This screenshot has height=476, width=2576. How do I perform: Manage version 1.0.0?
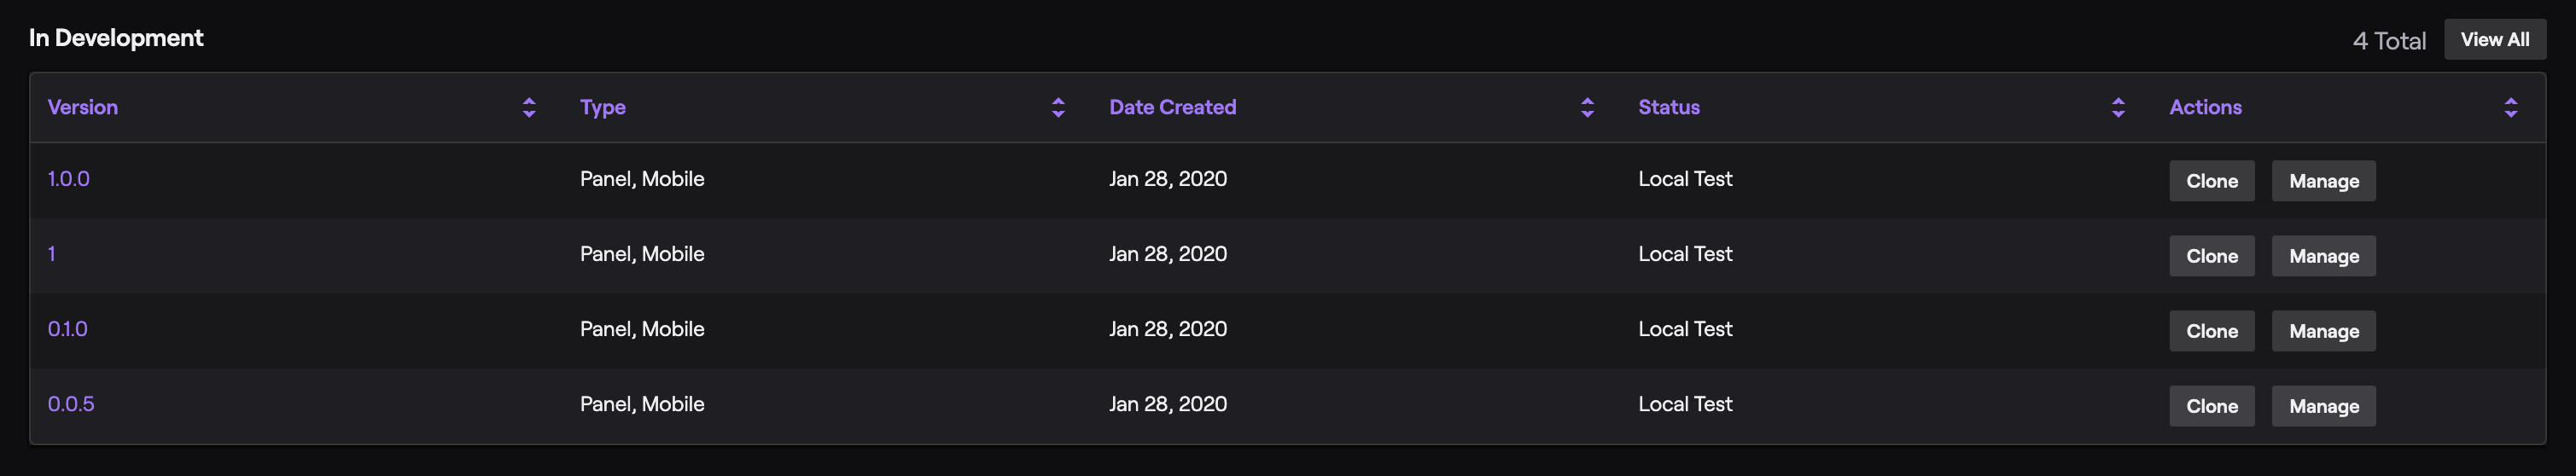pyautogui.click(x=2323, y=181)
